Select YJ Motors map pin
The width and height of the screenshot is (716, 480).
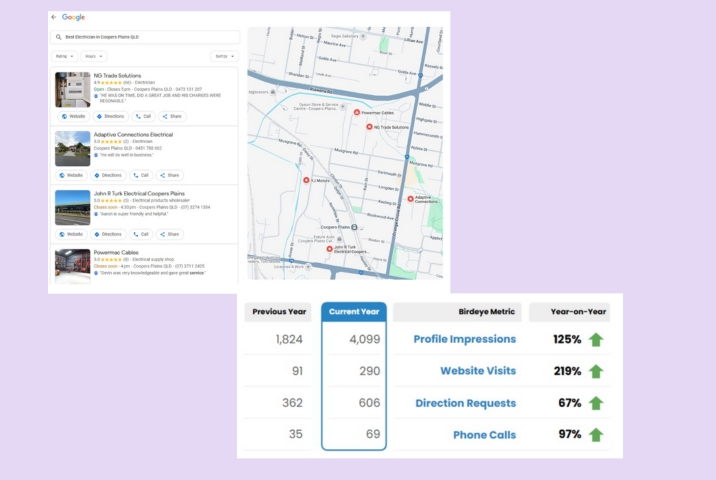(x=306, y=180)
